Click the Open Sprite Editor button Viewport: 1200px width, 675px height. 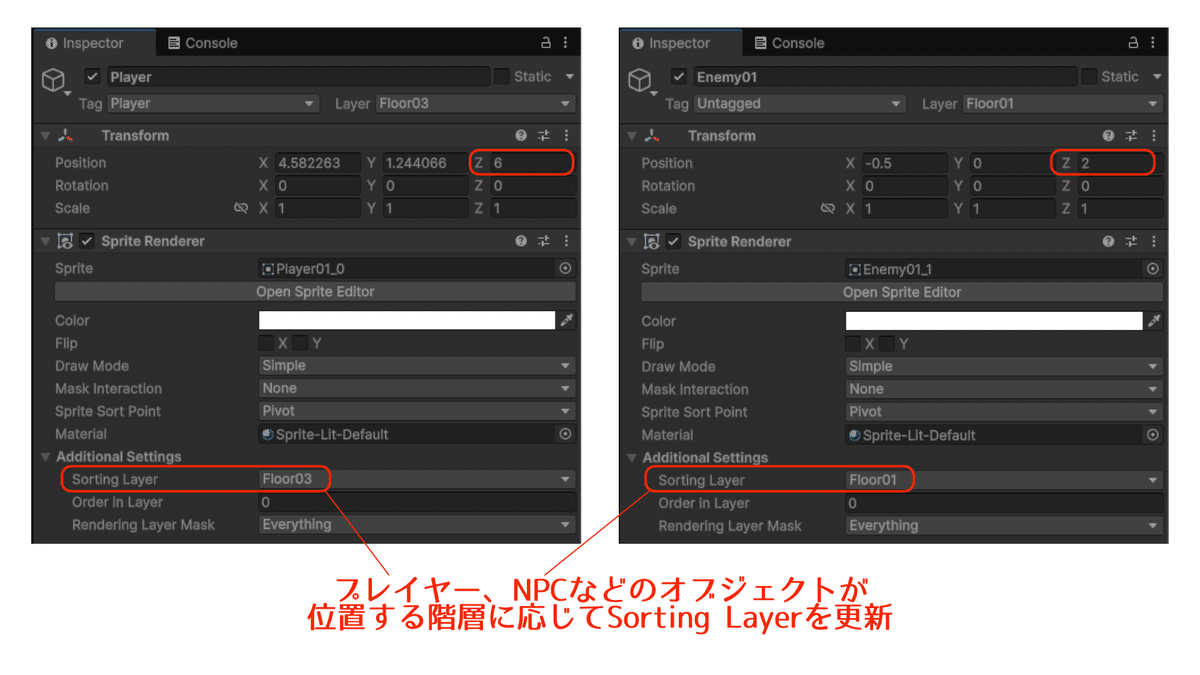[316, 291]
